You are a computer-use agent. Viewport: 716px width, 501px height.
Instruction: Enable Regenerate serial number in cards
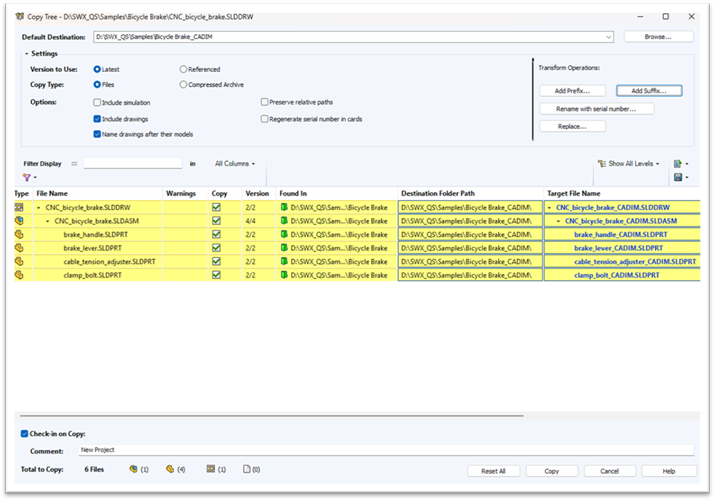264,119
